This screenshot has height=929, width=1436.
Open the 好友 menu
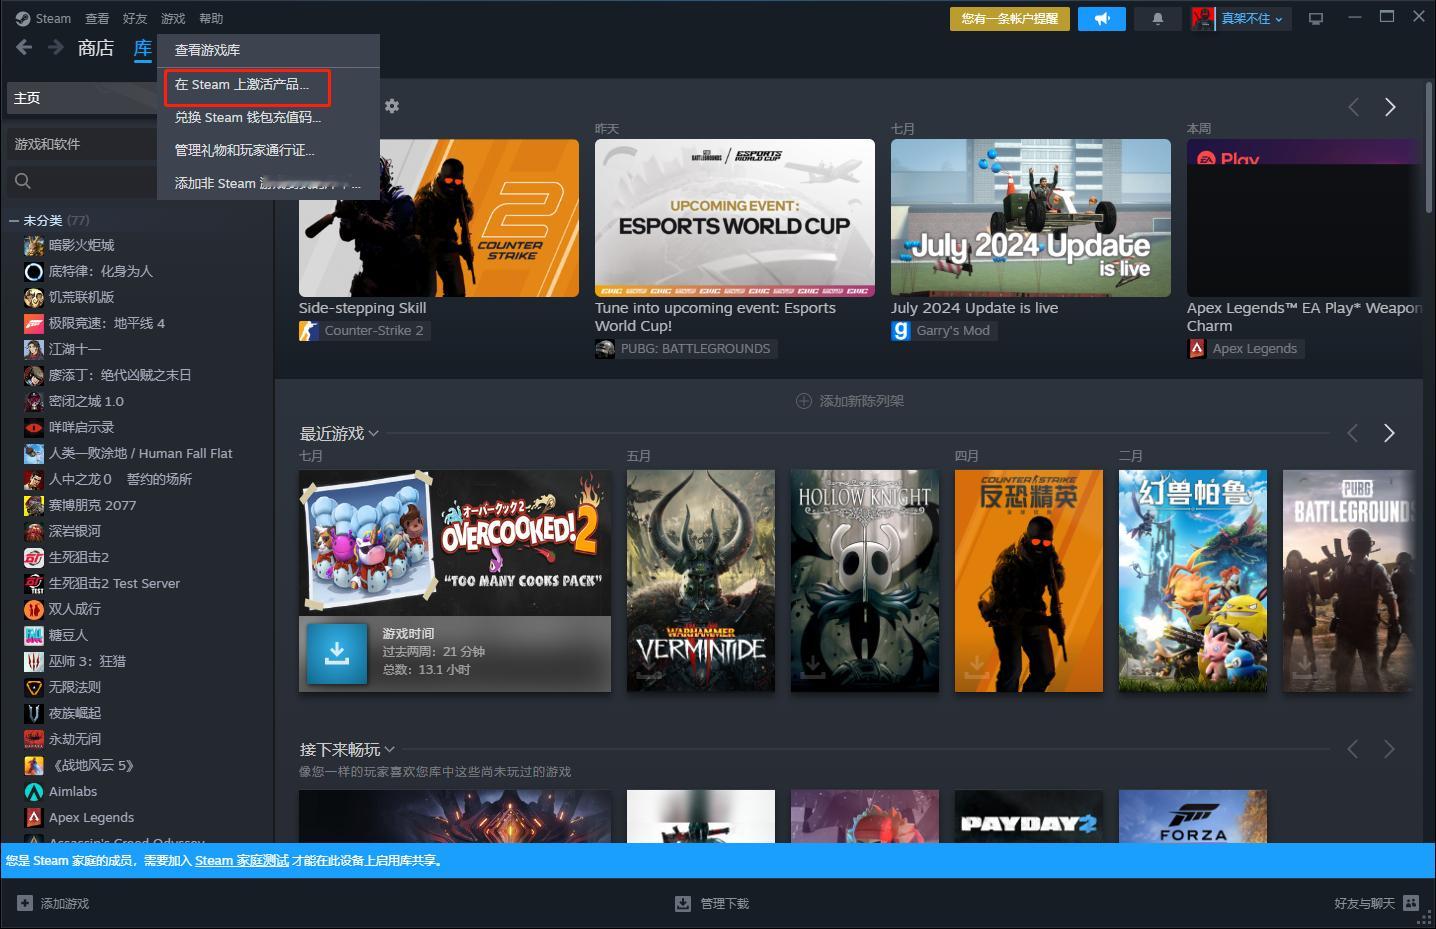point(135,18)
